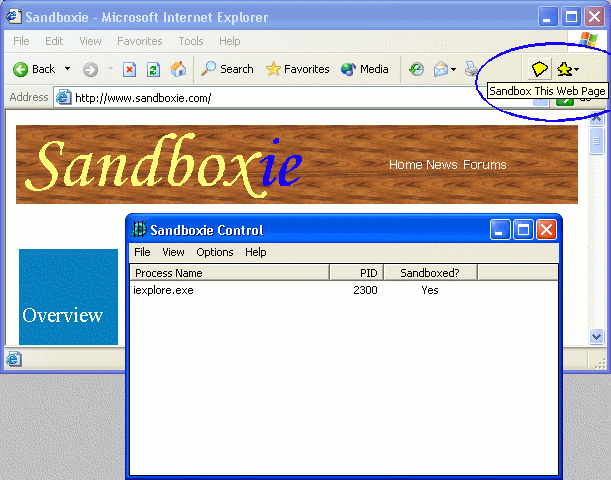Open the Internet Explorer File menu

click(21, 41)
